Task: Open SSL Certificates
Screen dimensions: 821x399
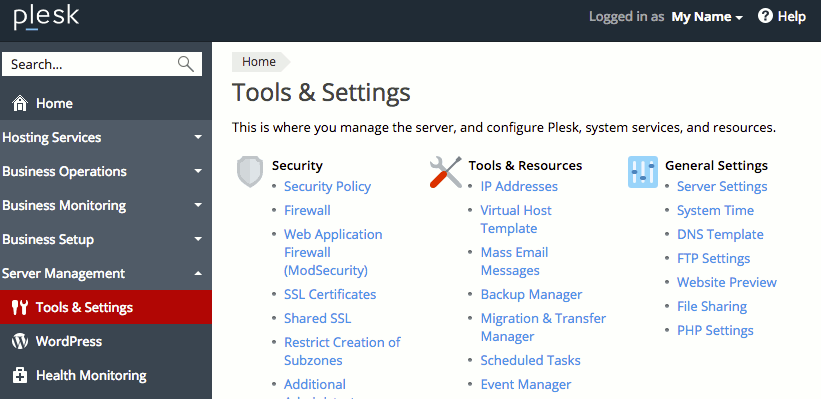Action: tap(330, 294)
